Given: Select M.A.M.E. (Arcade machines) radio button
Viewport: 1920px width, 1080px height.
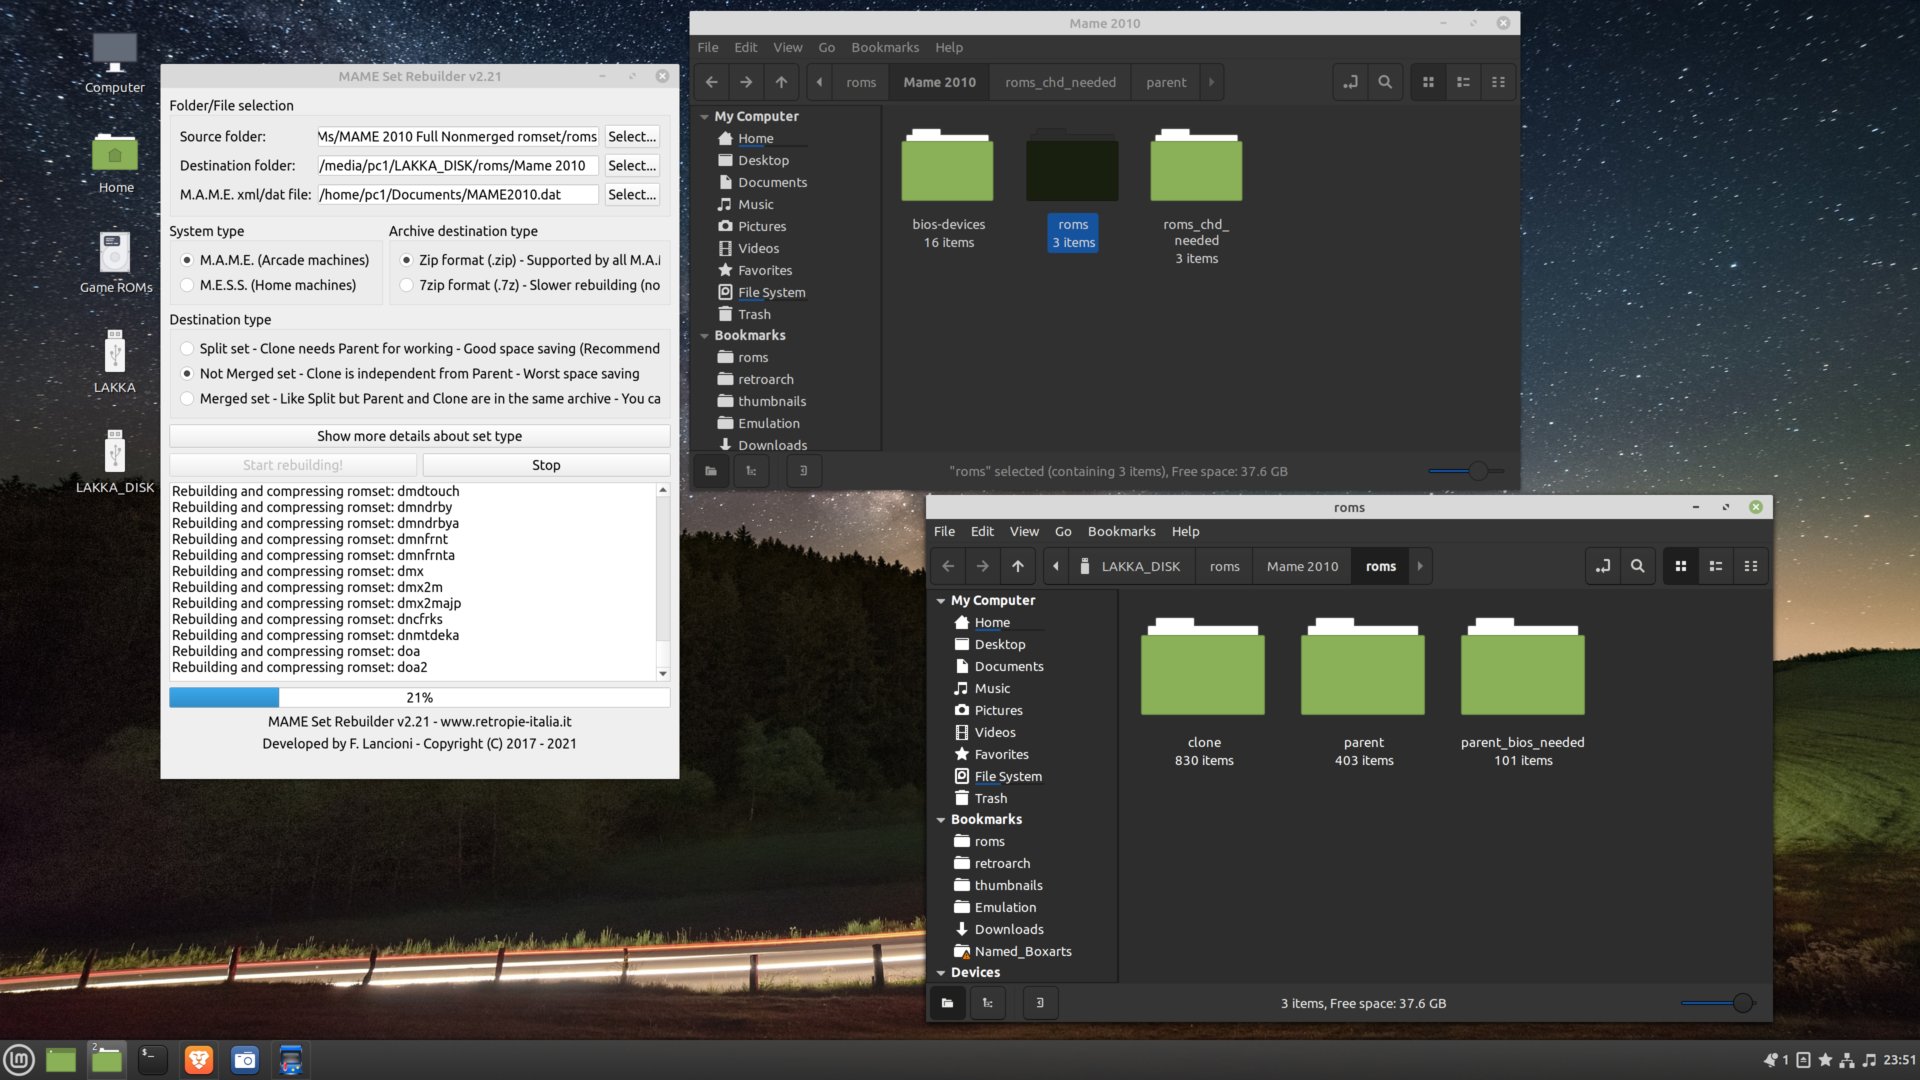Looking at the screenshot, I should [187, 258].
